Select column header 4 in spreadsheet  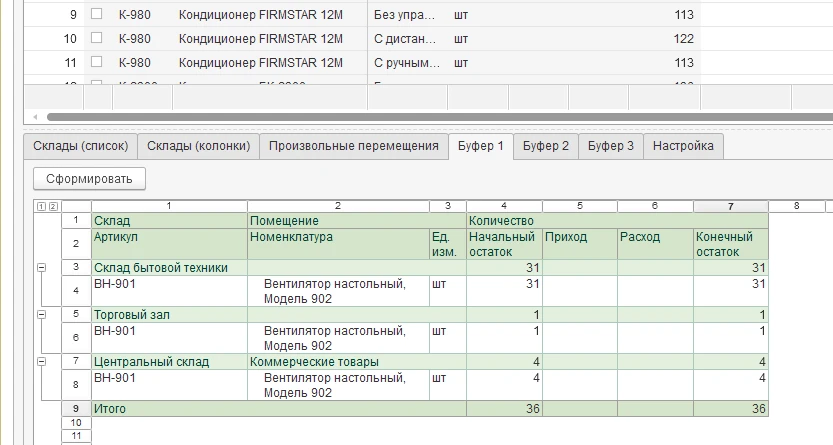504,206
